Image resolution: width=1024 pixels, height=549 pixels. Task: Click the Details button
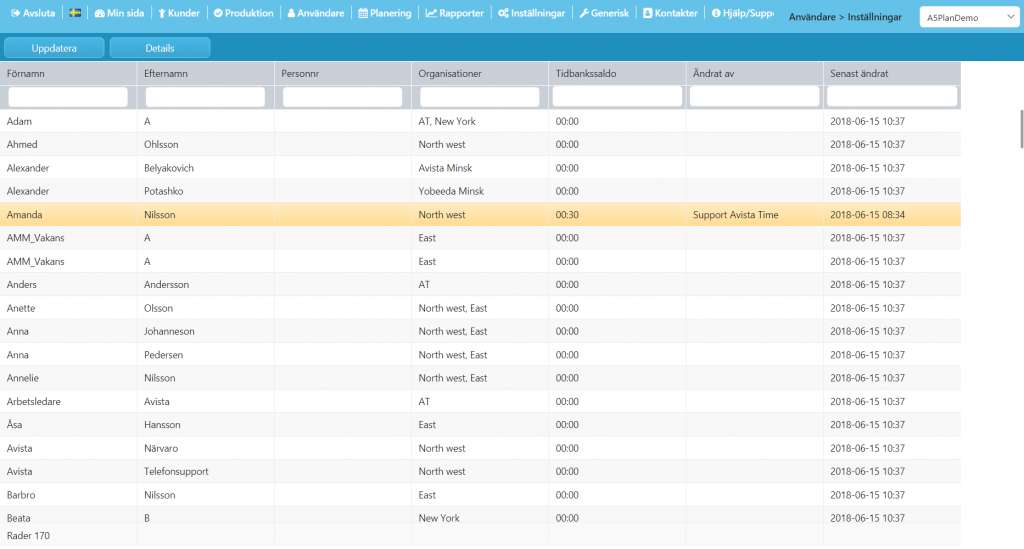(x=160, y=48)
